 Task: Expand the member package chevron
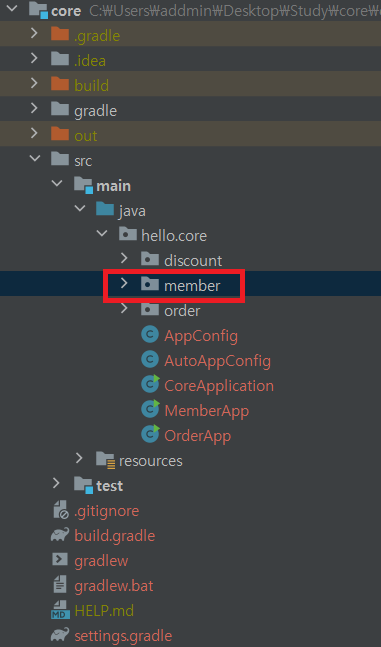[x=123, y=283]
